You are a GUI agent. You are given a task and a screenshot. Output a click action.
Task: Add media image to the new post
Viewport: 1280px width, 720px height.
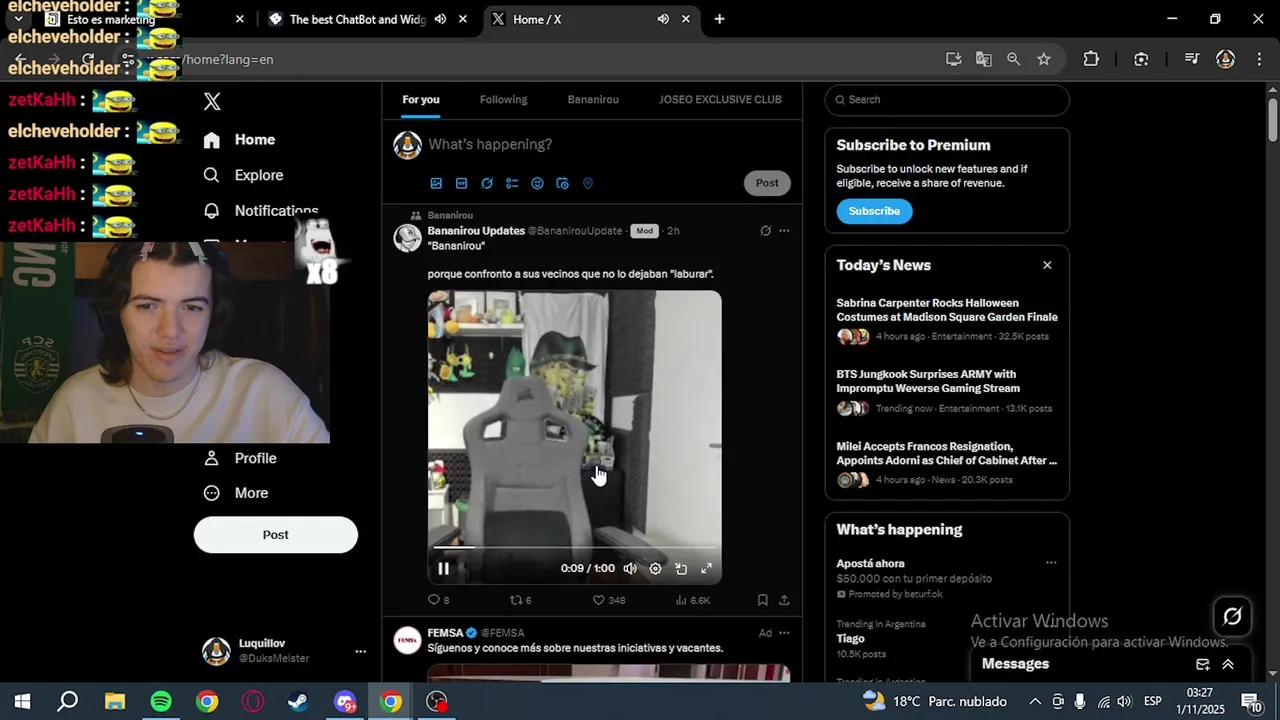[436, 184]
